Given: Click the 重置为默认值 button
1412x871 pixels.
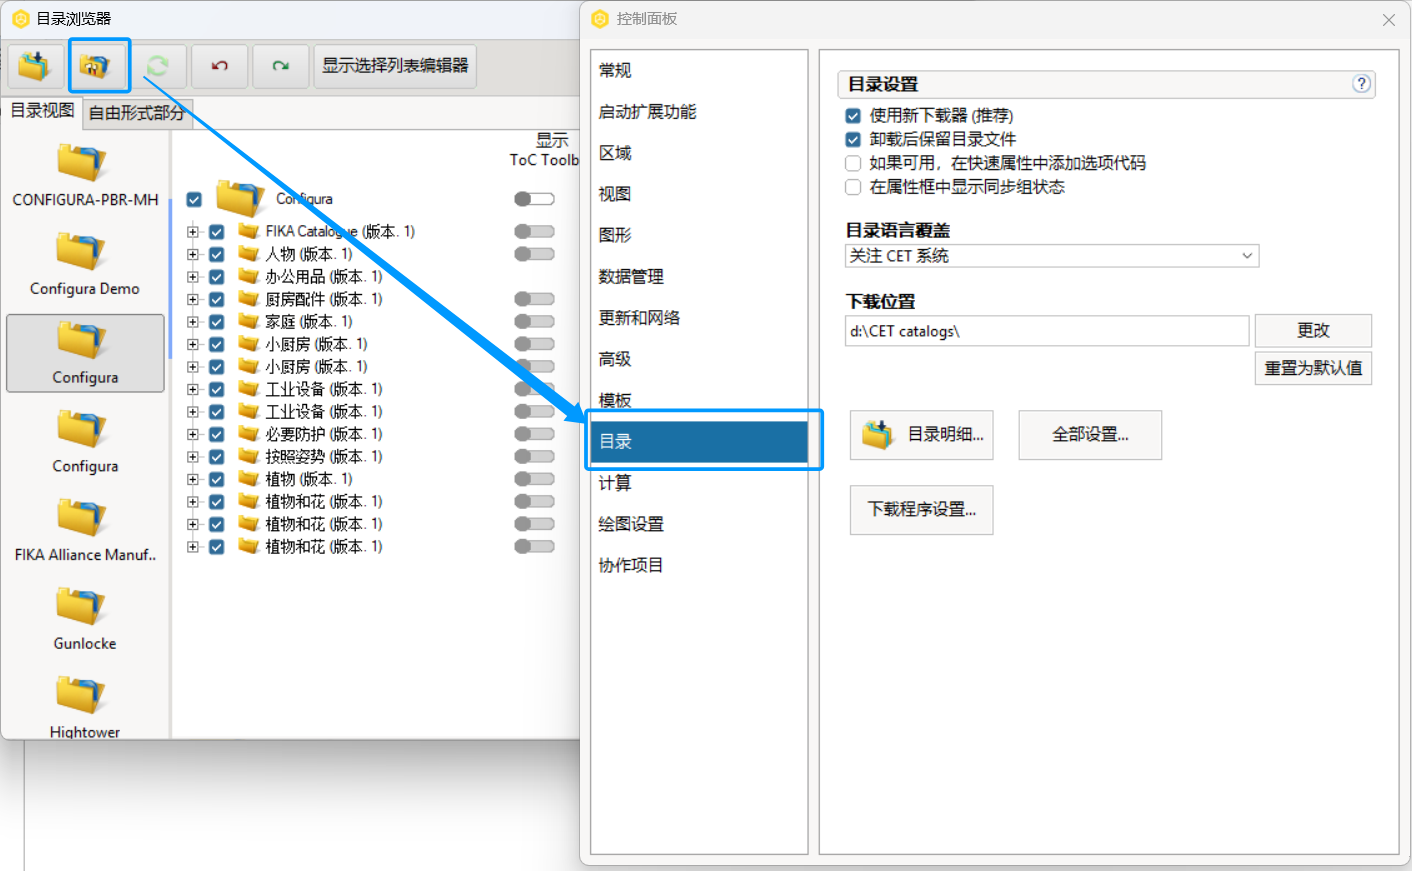Looking at the screenshot, I should point(1313,368).
